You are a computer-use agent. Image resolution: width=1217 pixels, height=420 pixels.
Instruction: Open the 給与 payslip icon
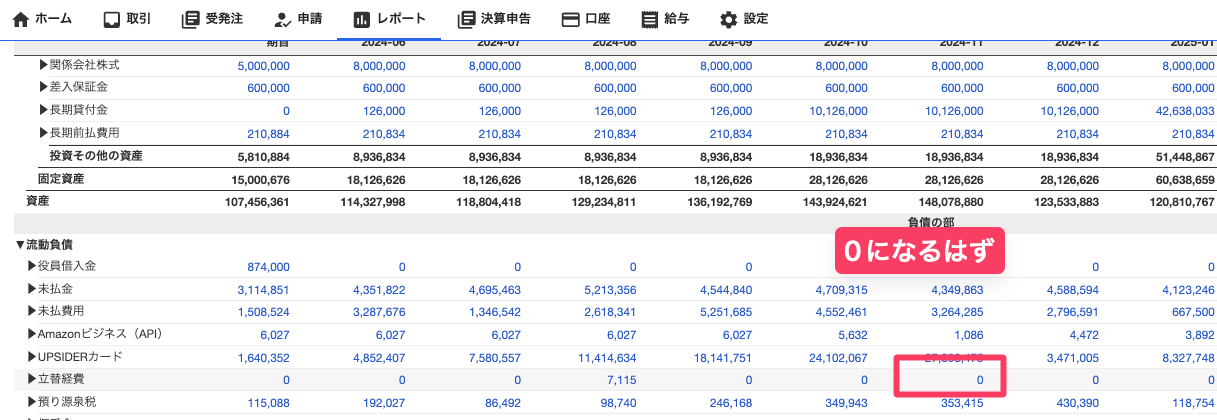click(x=651, y=19)
